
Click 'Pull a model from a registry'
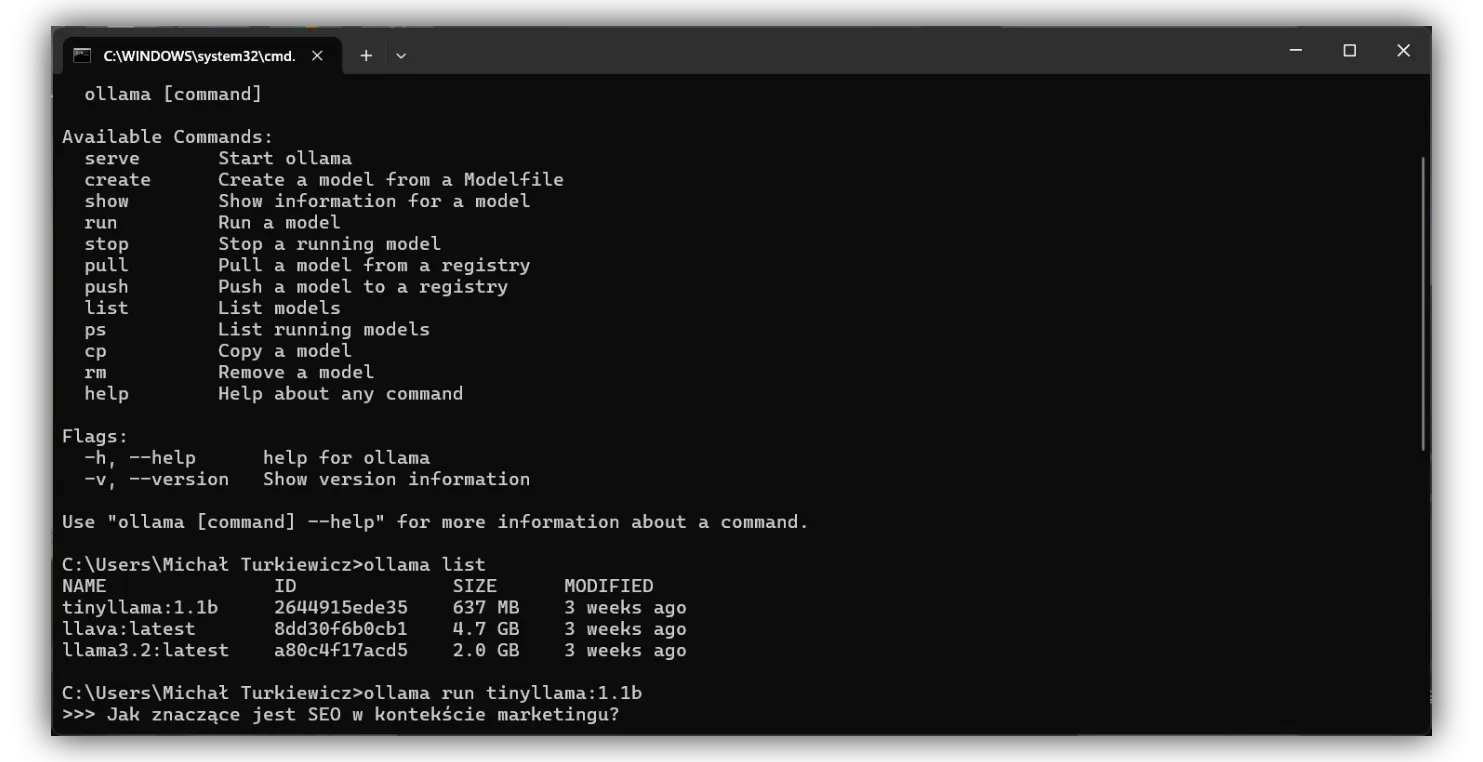[374, 265]
